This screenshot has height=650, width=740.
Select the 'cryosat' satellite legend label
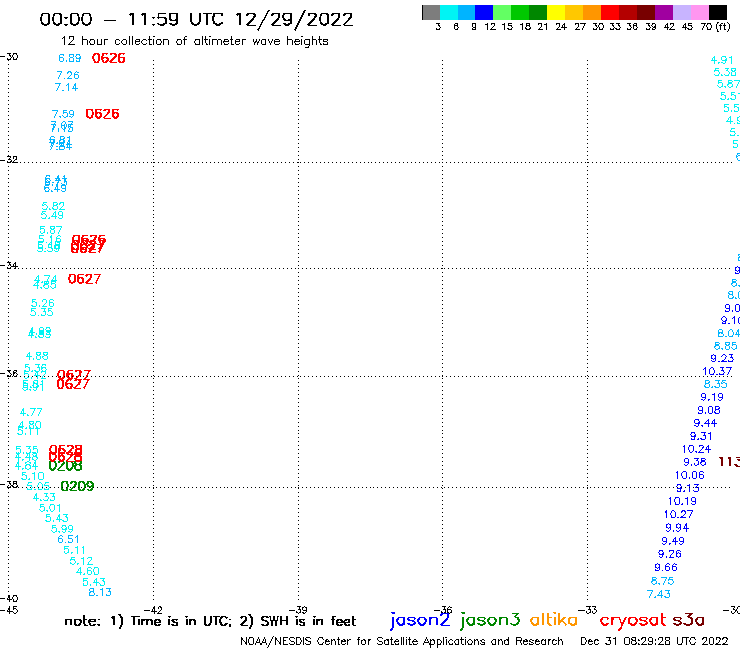click(x=633, y=620)
